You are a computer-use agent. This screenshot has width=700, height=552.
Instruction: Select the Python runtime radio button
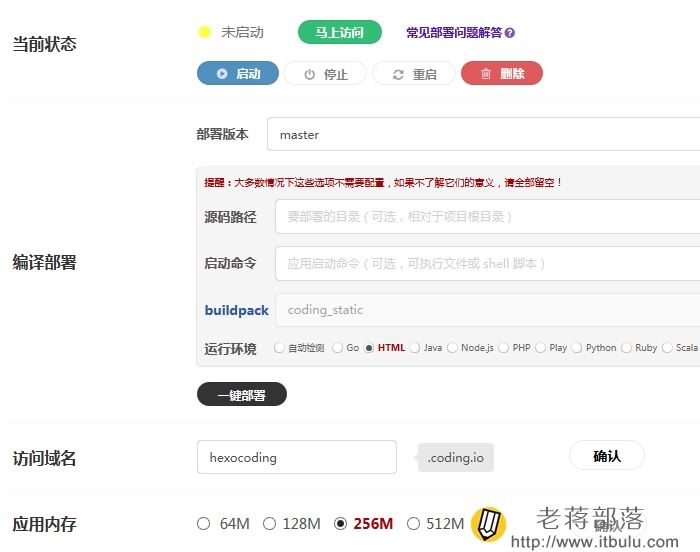577,347
